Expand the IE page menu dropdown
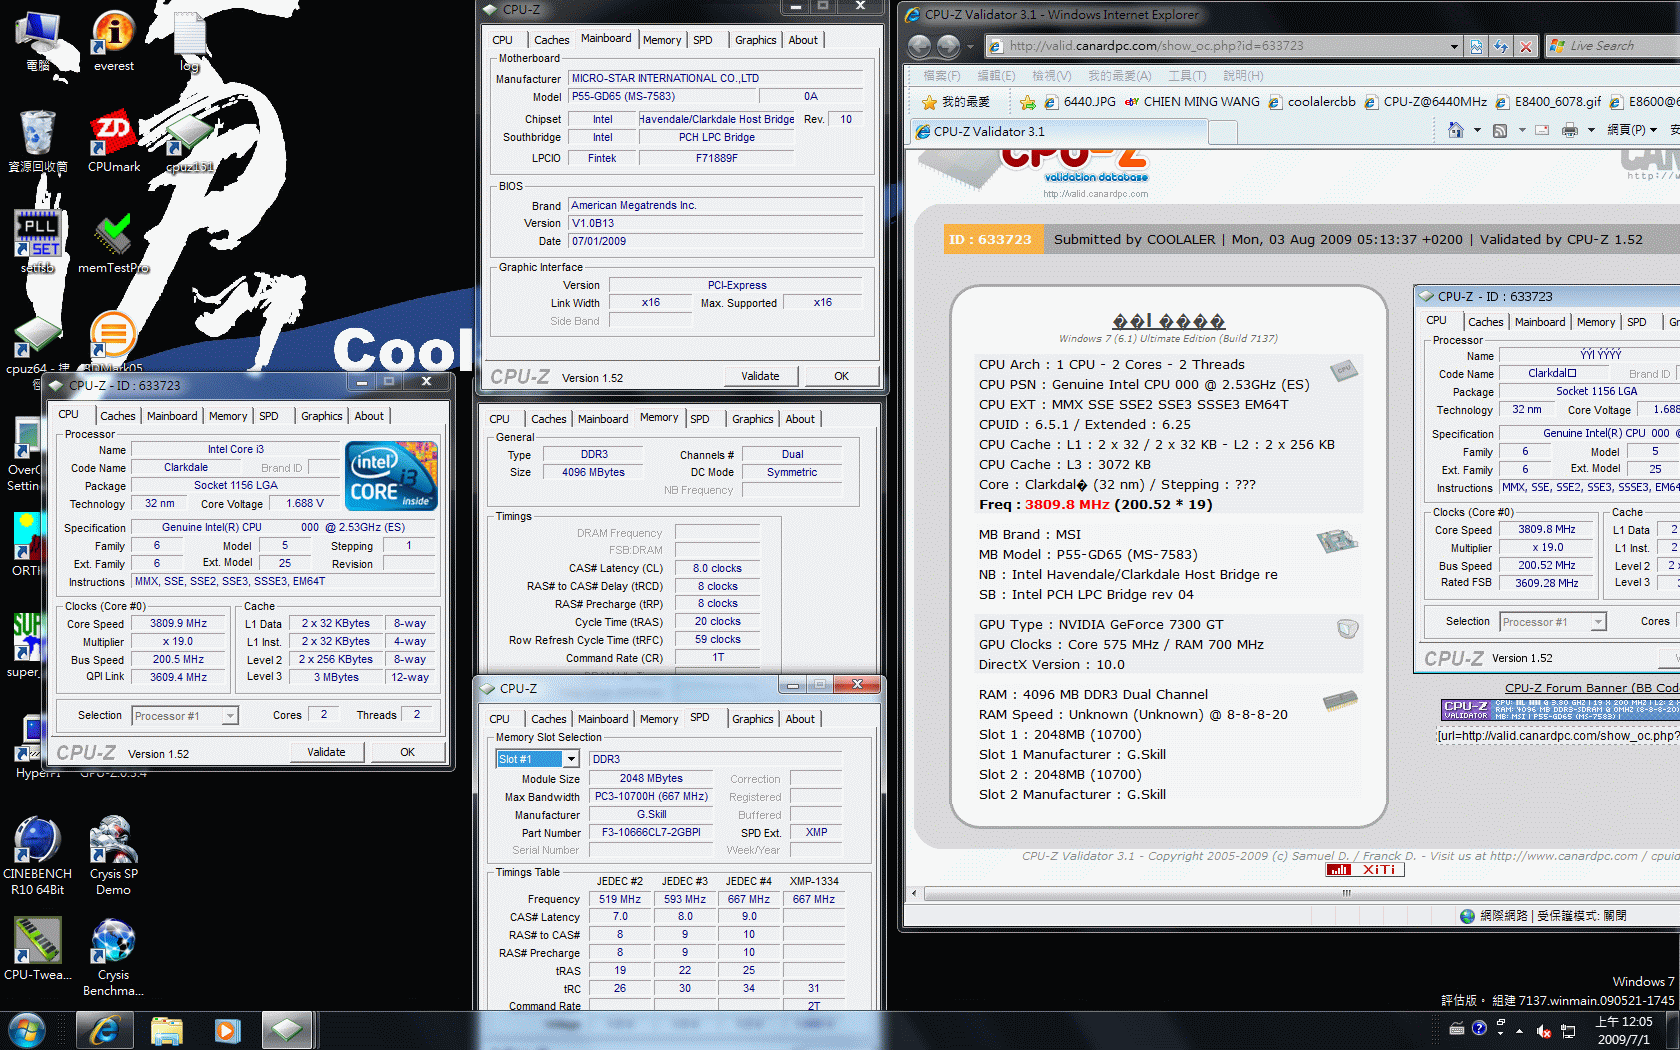Viewport: 1680px width, 1050px height. click(1632, 130)
